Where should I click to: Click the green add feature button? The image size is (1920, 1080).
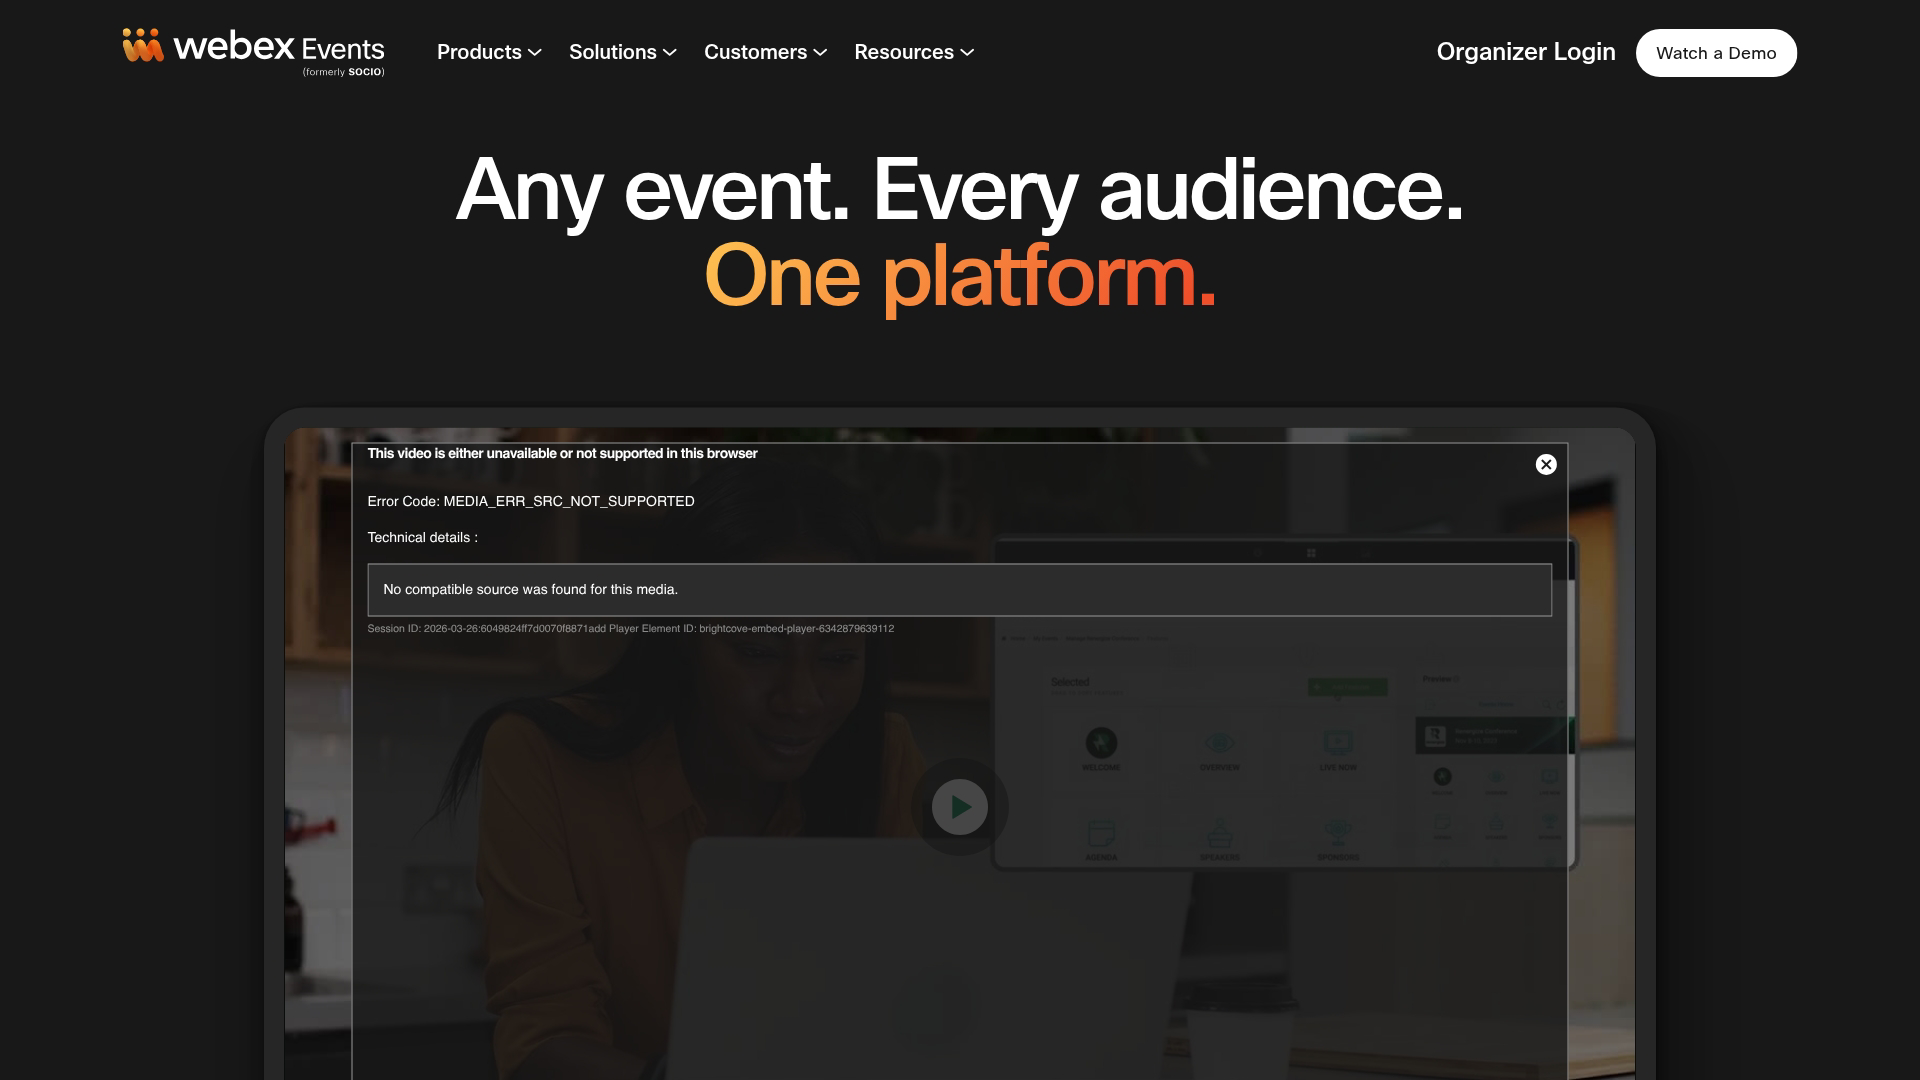(1347, 687)
